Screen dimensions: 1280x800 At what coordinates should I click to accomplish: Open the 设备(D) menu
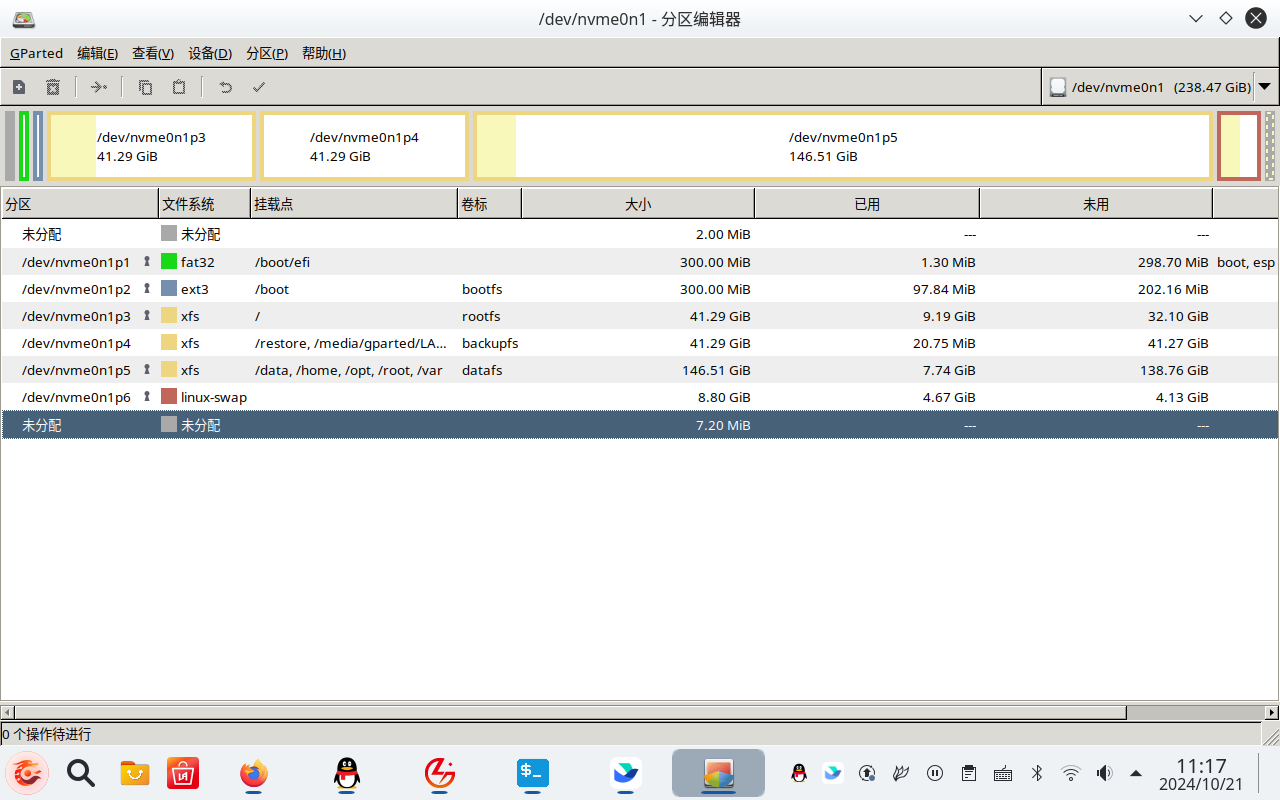(210, 53)
